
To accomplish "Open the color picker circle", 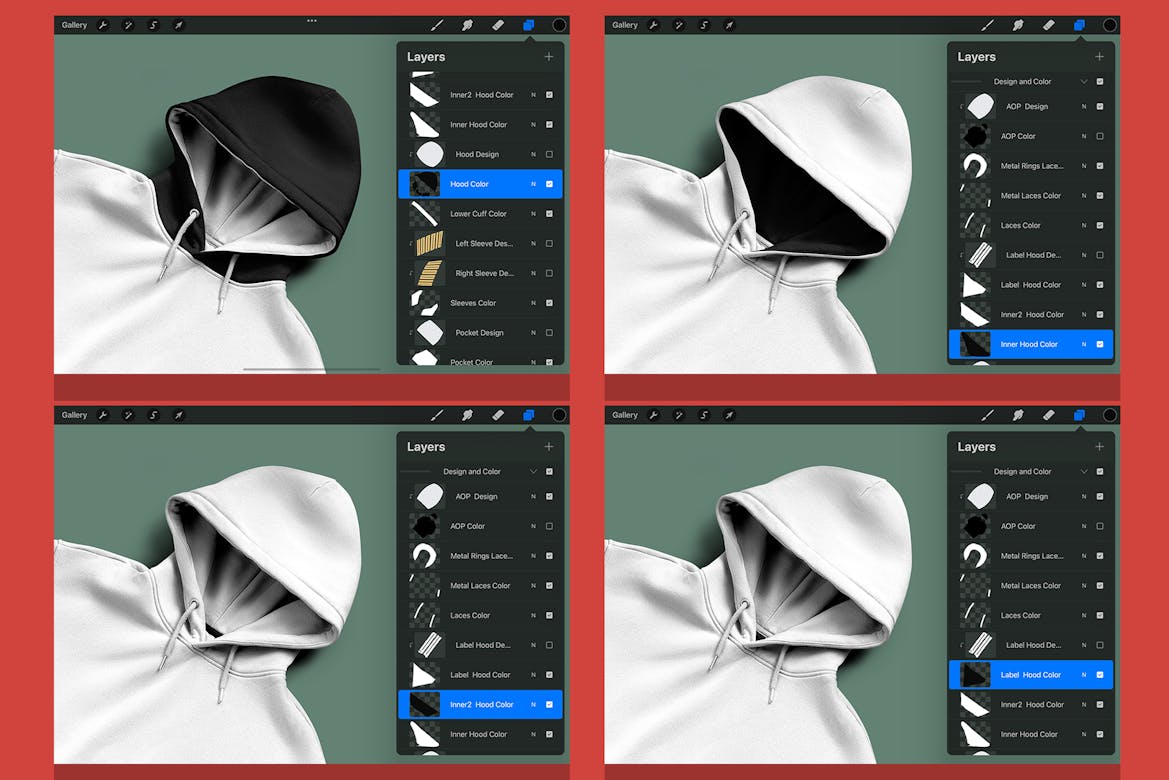I will 558,25.
